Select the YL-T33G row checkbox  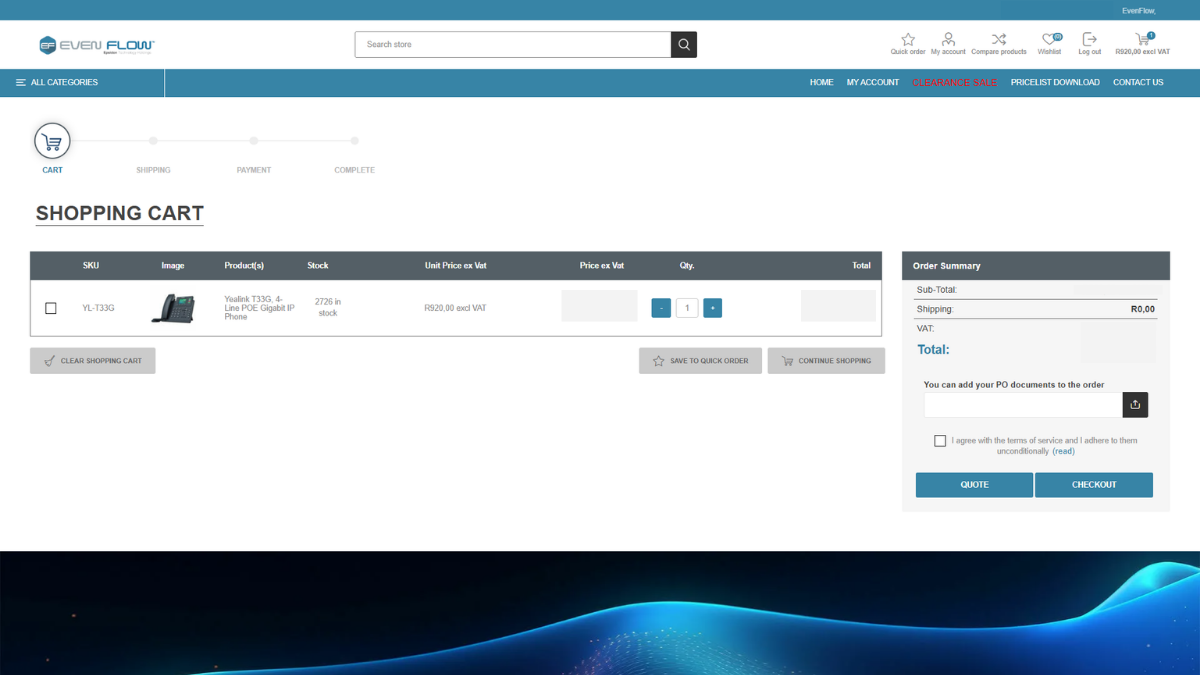pyautogui.click(x=51, y=308)
